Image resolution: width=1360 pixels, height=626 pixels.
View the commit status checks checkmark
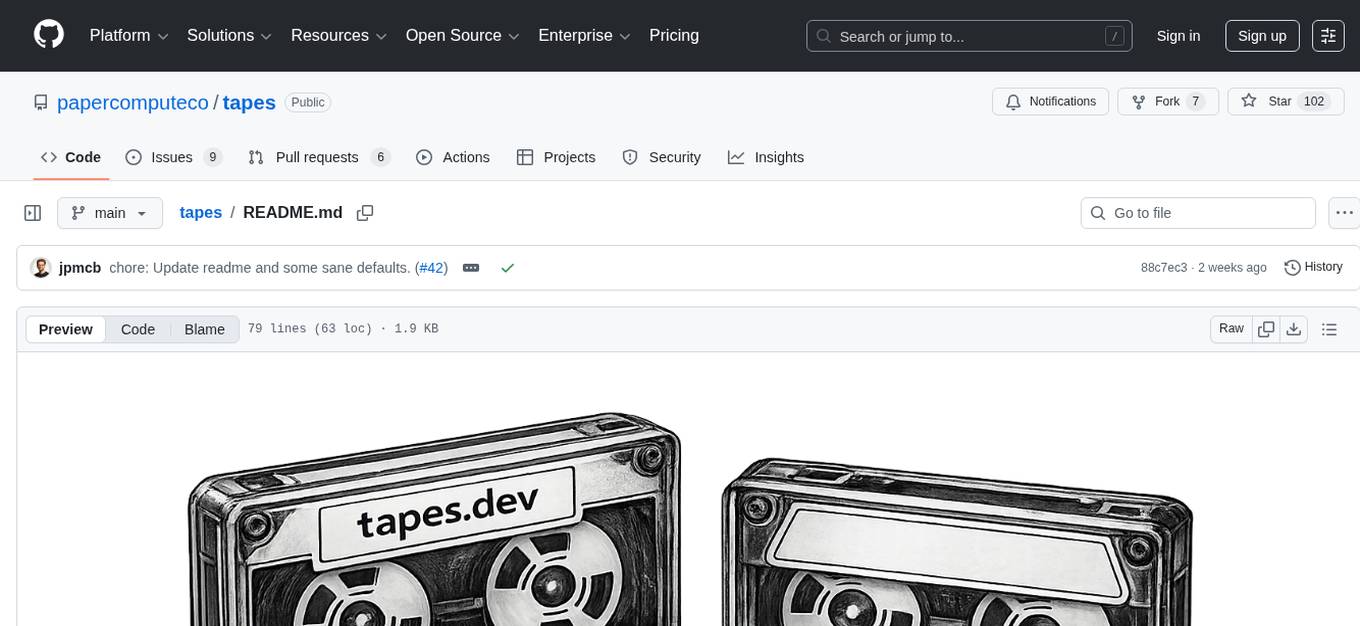coord(508,268)
